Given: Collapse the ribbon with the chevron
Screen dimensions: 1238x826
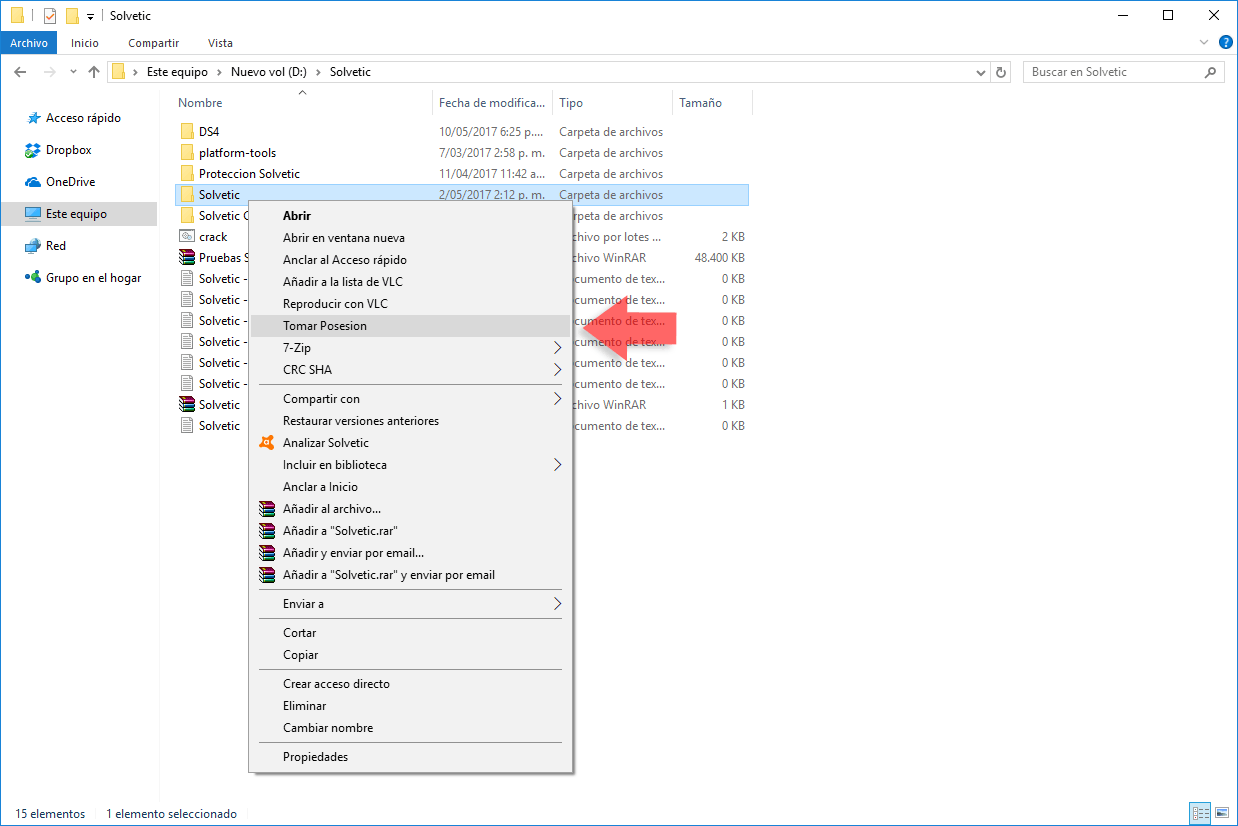Looking at the screenshot, I should point(1204,43).
